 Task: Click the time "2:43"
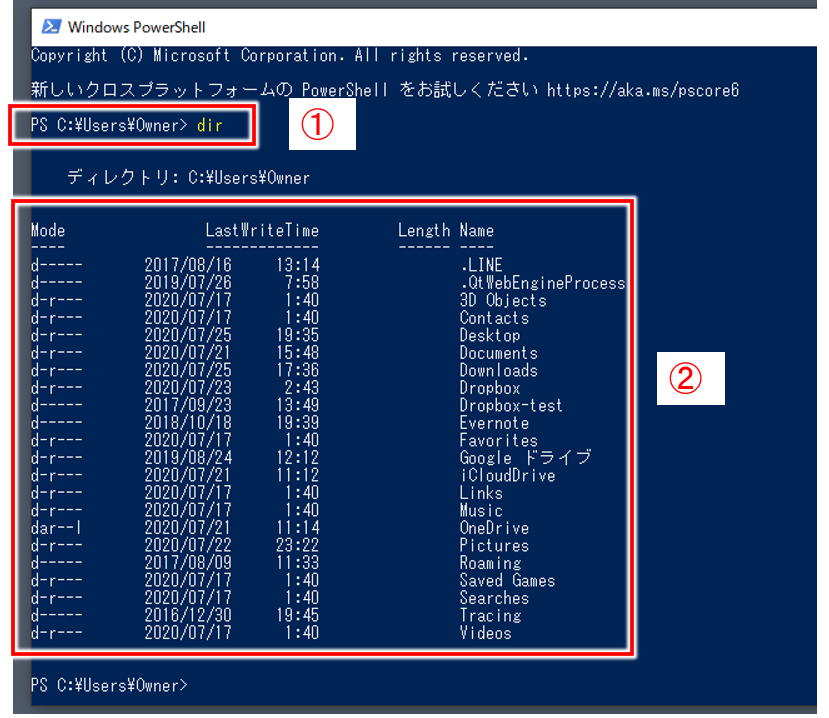(x=302, y=388)
